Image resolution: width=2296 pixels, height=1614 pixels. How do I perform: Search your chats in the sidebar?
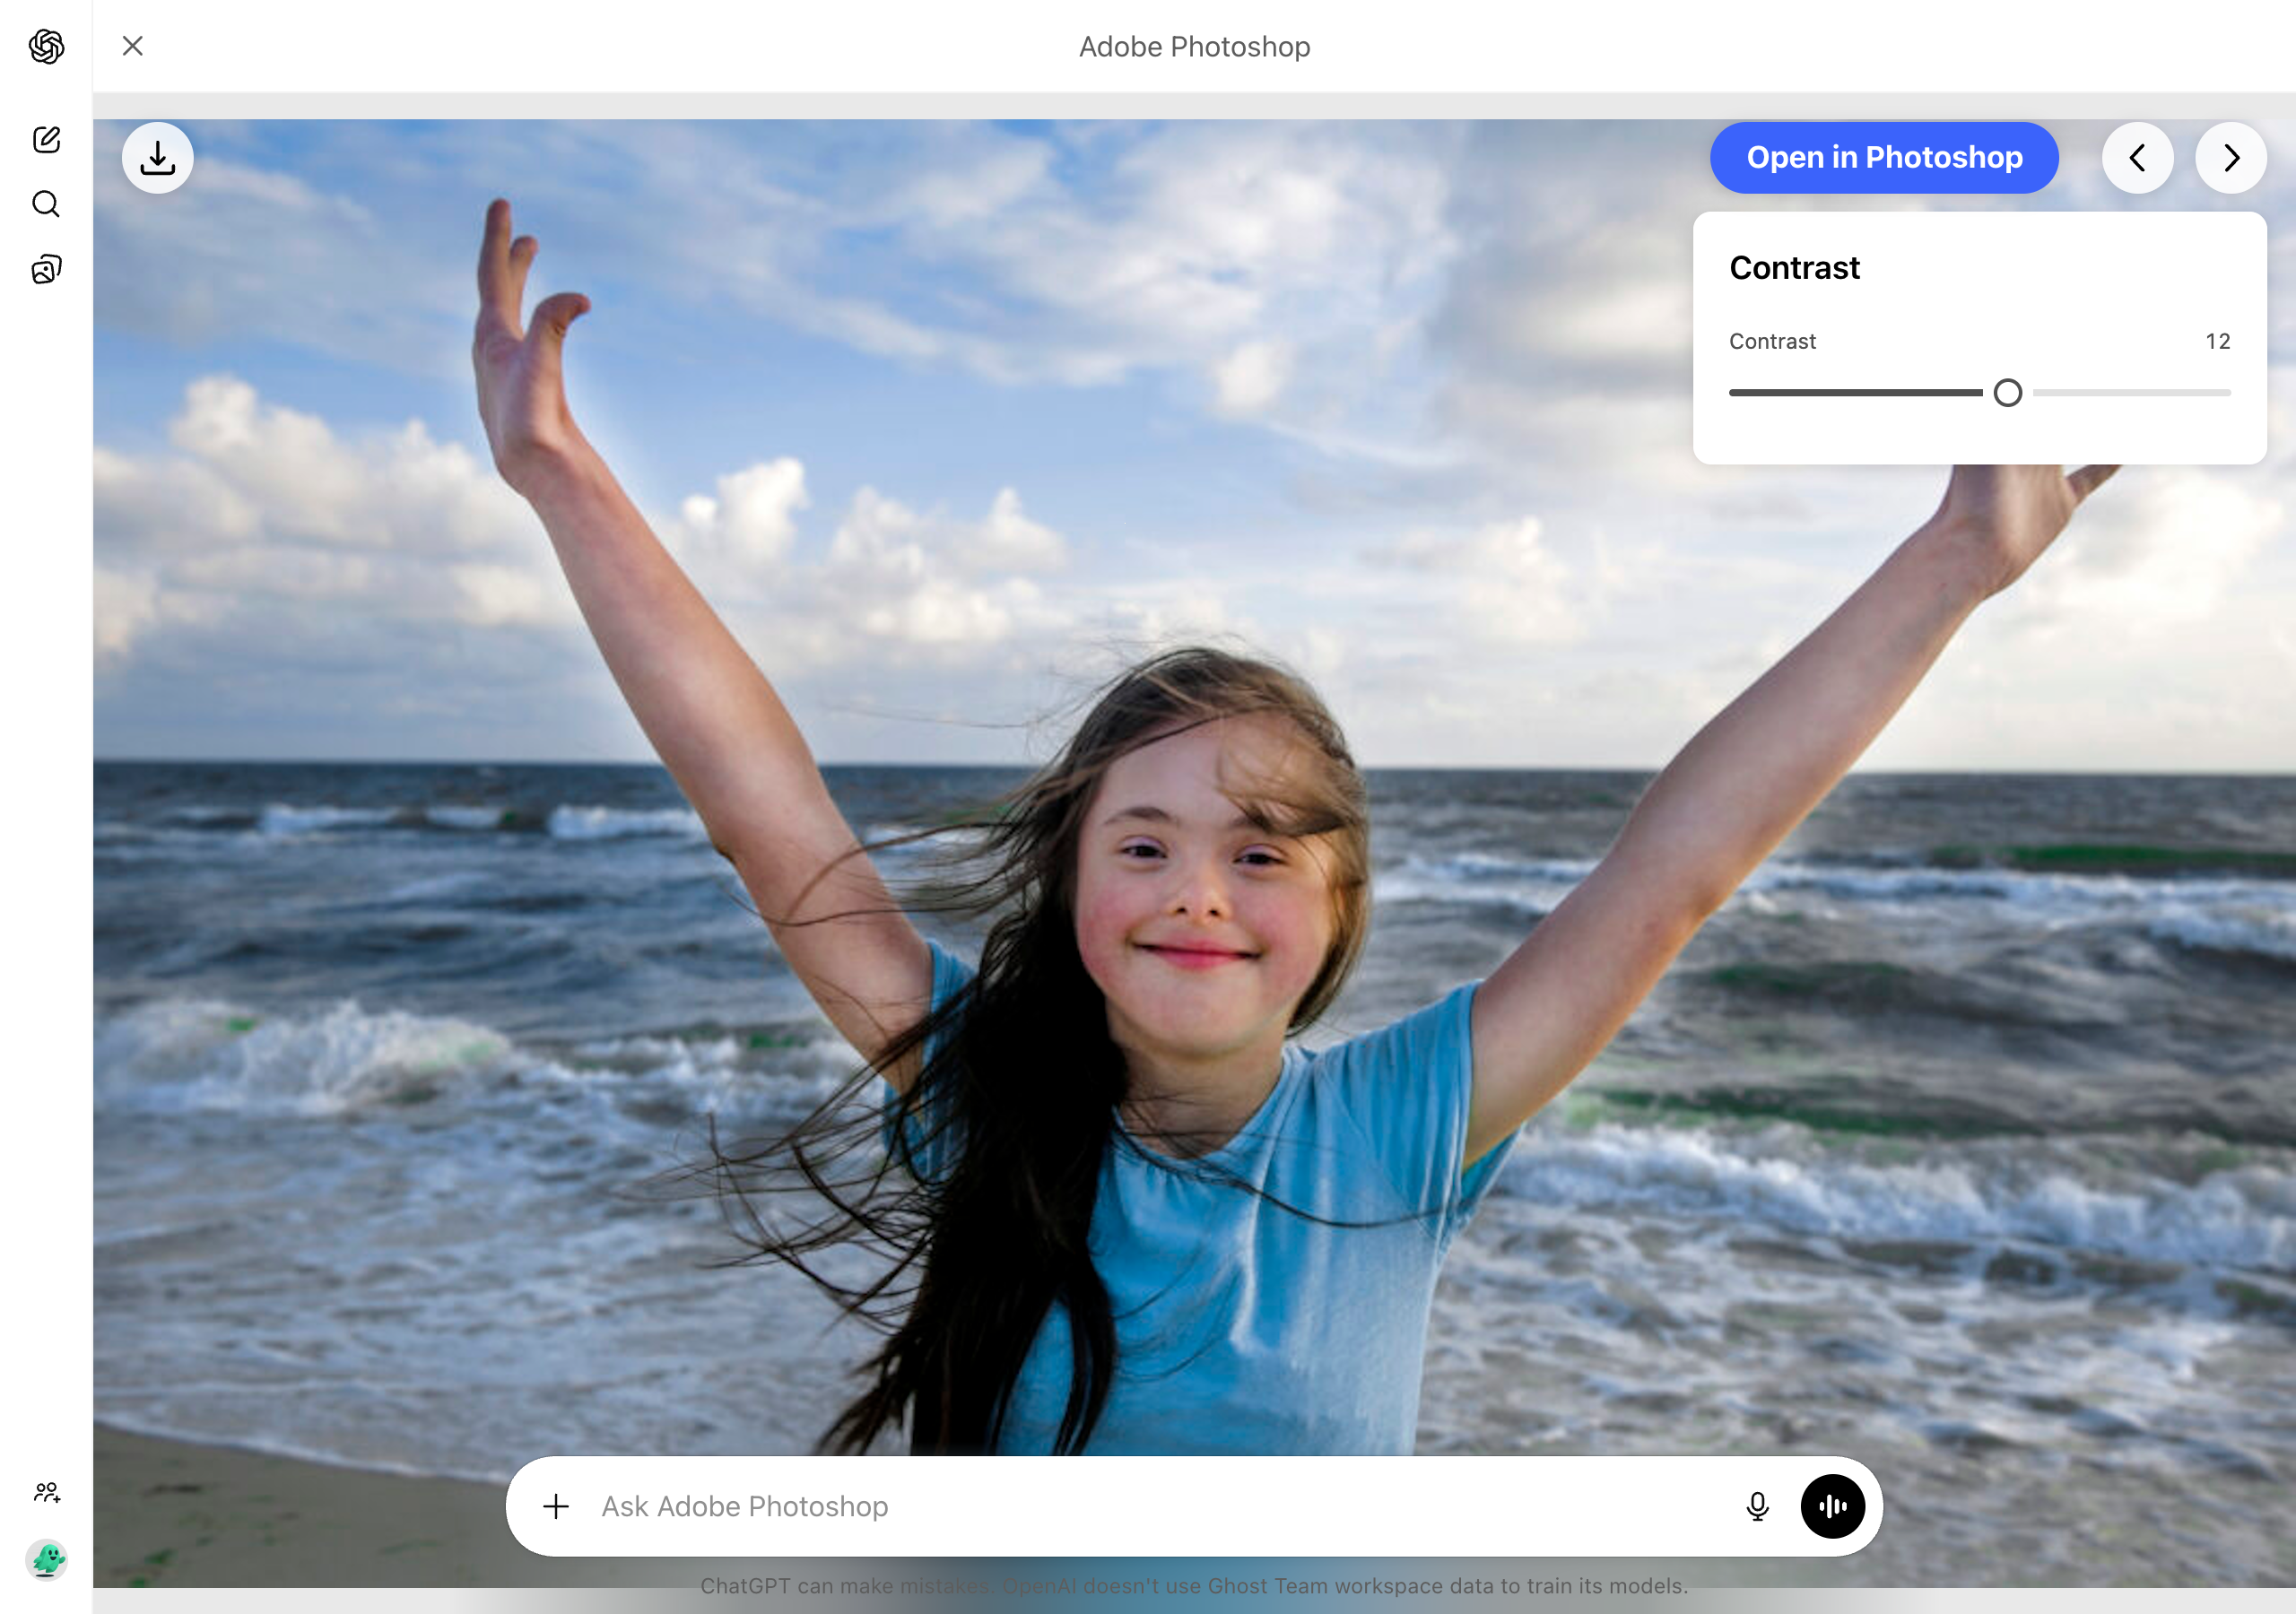(x=46, y=204)
